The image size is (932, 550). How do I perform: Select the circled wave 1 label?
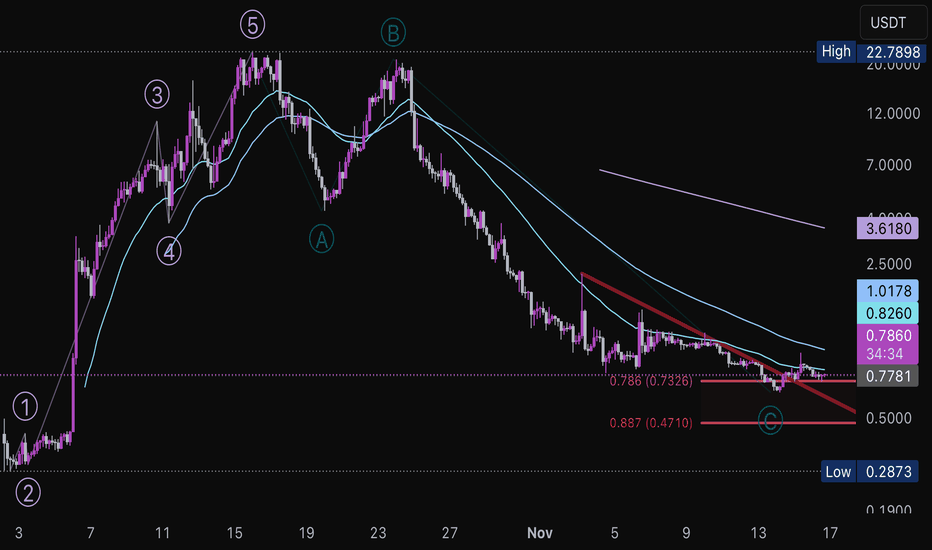pyautogui.click(x=26, y=407)
